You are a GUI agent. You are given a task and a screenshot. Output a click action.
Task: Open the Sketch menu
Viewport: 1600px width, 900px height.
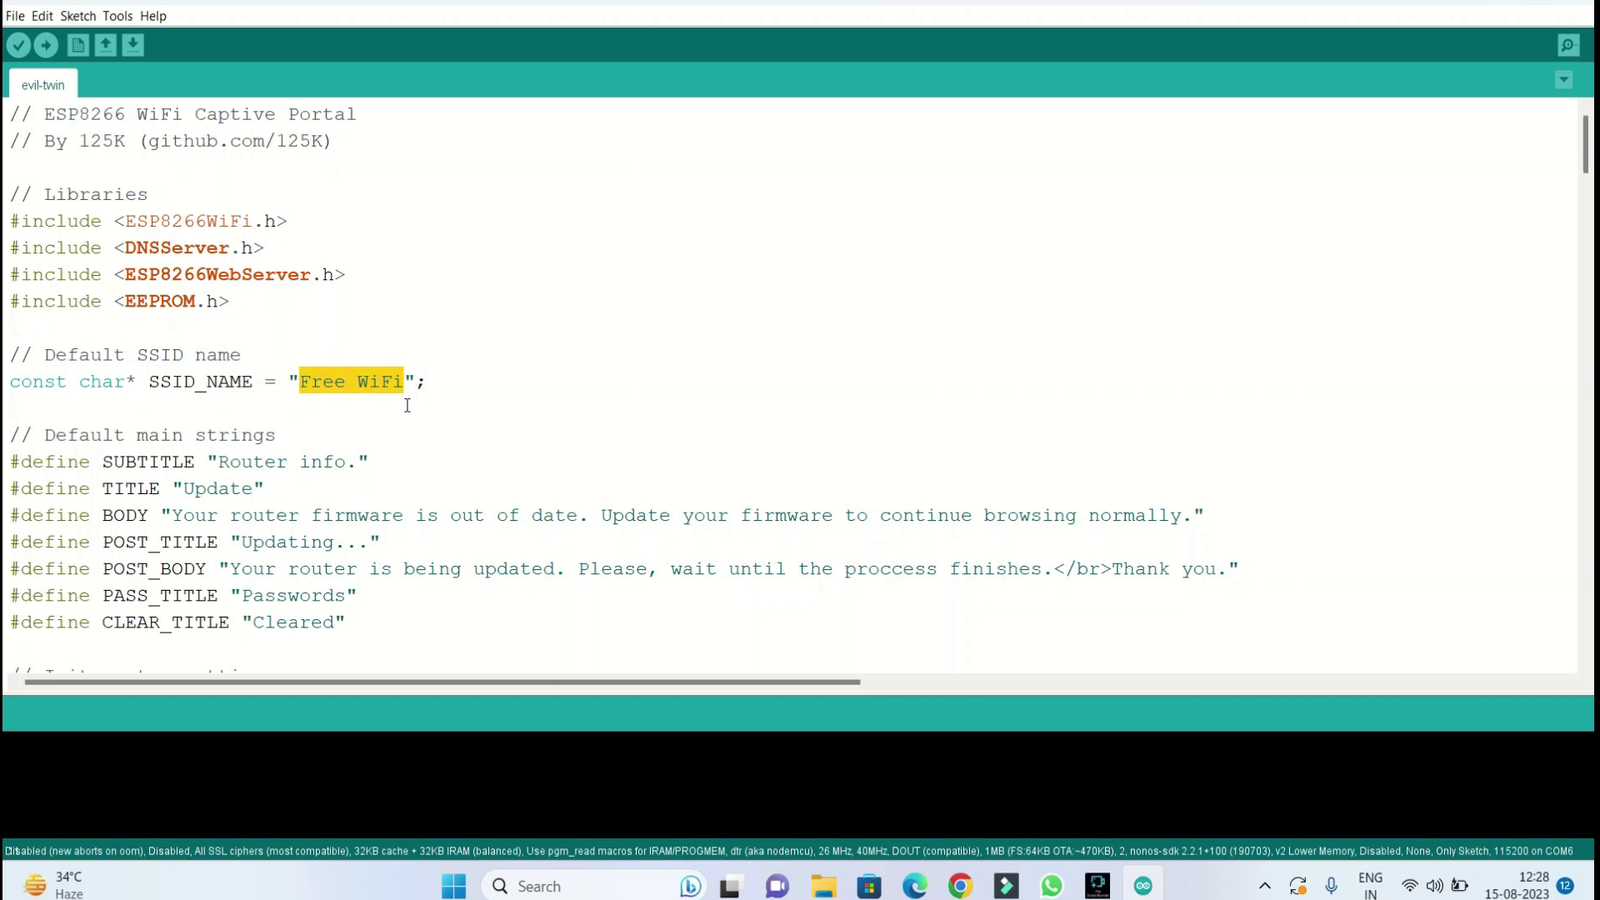coord(78,16)
